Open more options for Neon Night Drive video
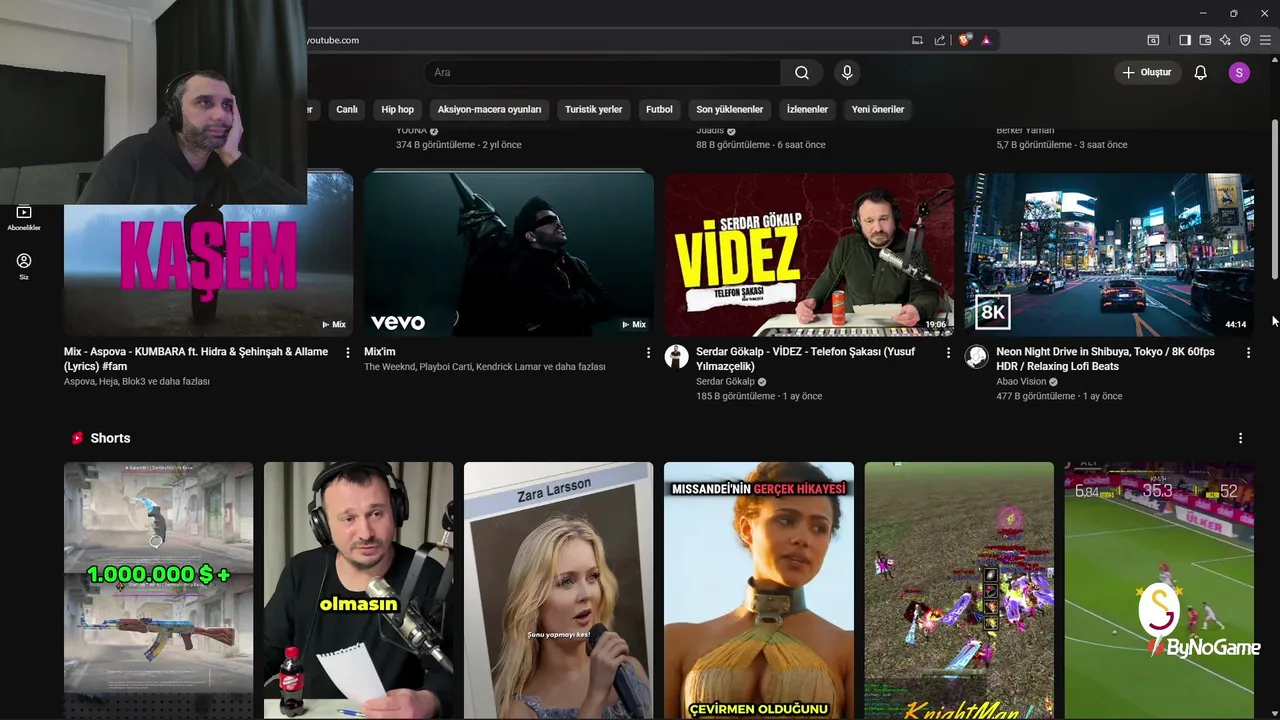1280x720 pixels. point(1248,353)
